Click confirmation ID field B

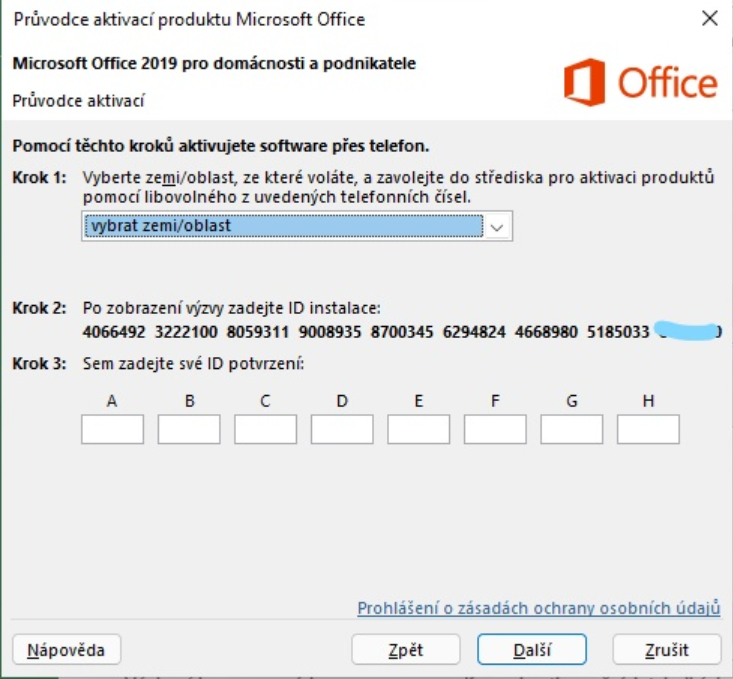click(189, 429)
